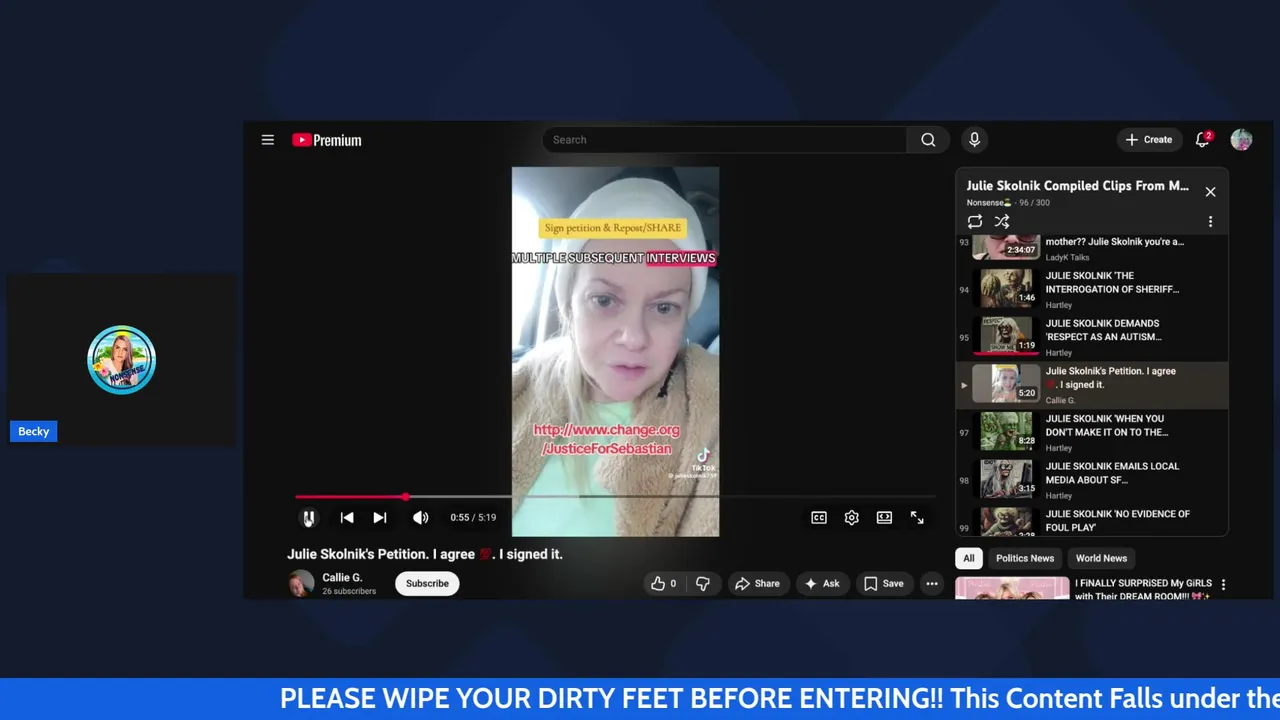1280x720 pixels.
Task: Select the World News chip
Action: point(1101,558)
